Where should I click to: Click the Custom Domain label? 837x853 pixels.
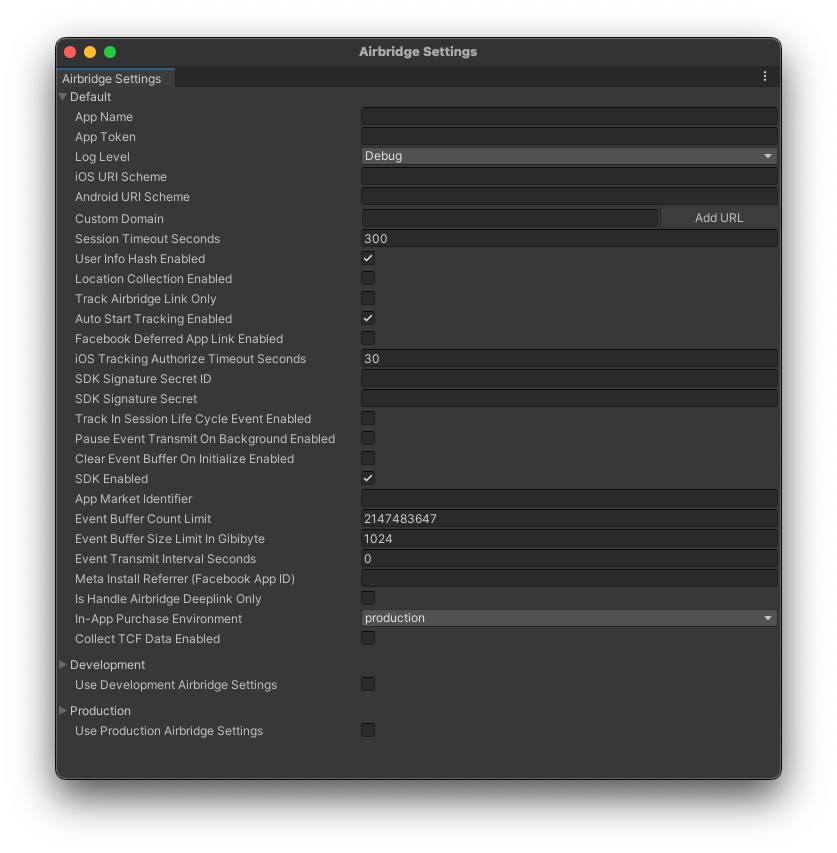(119, 219)
